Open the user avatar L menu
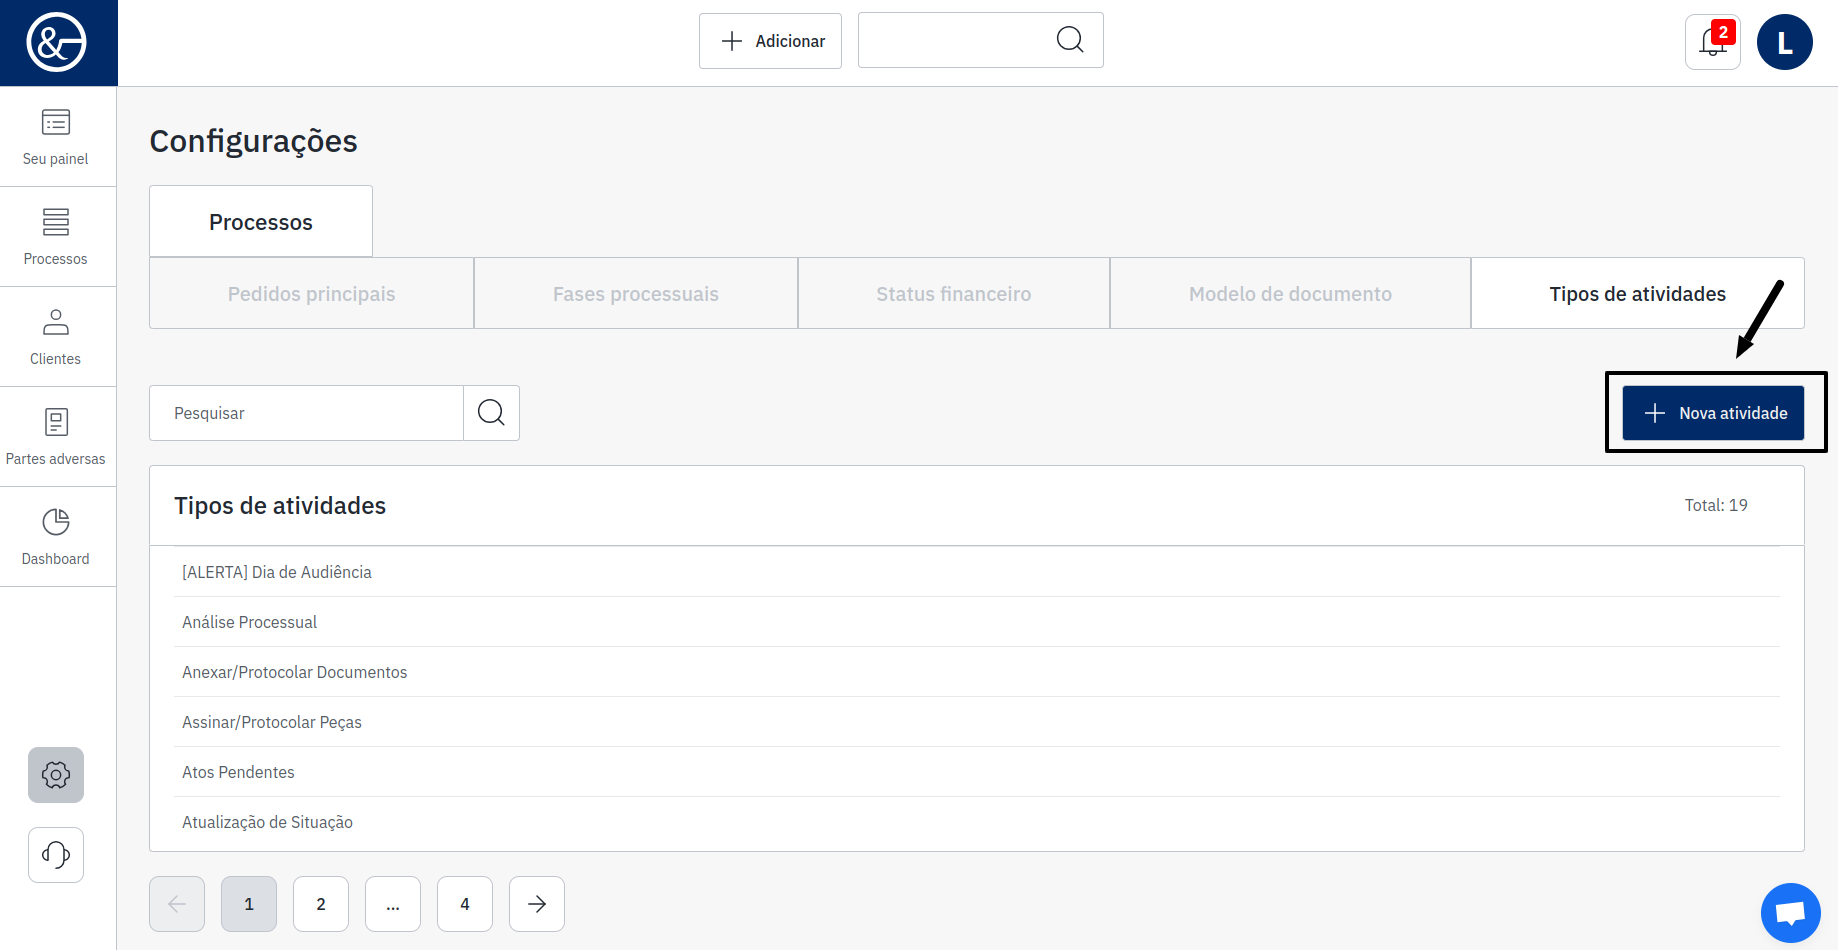 1785,42
